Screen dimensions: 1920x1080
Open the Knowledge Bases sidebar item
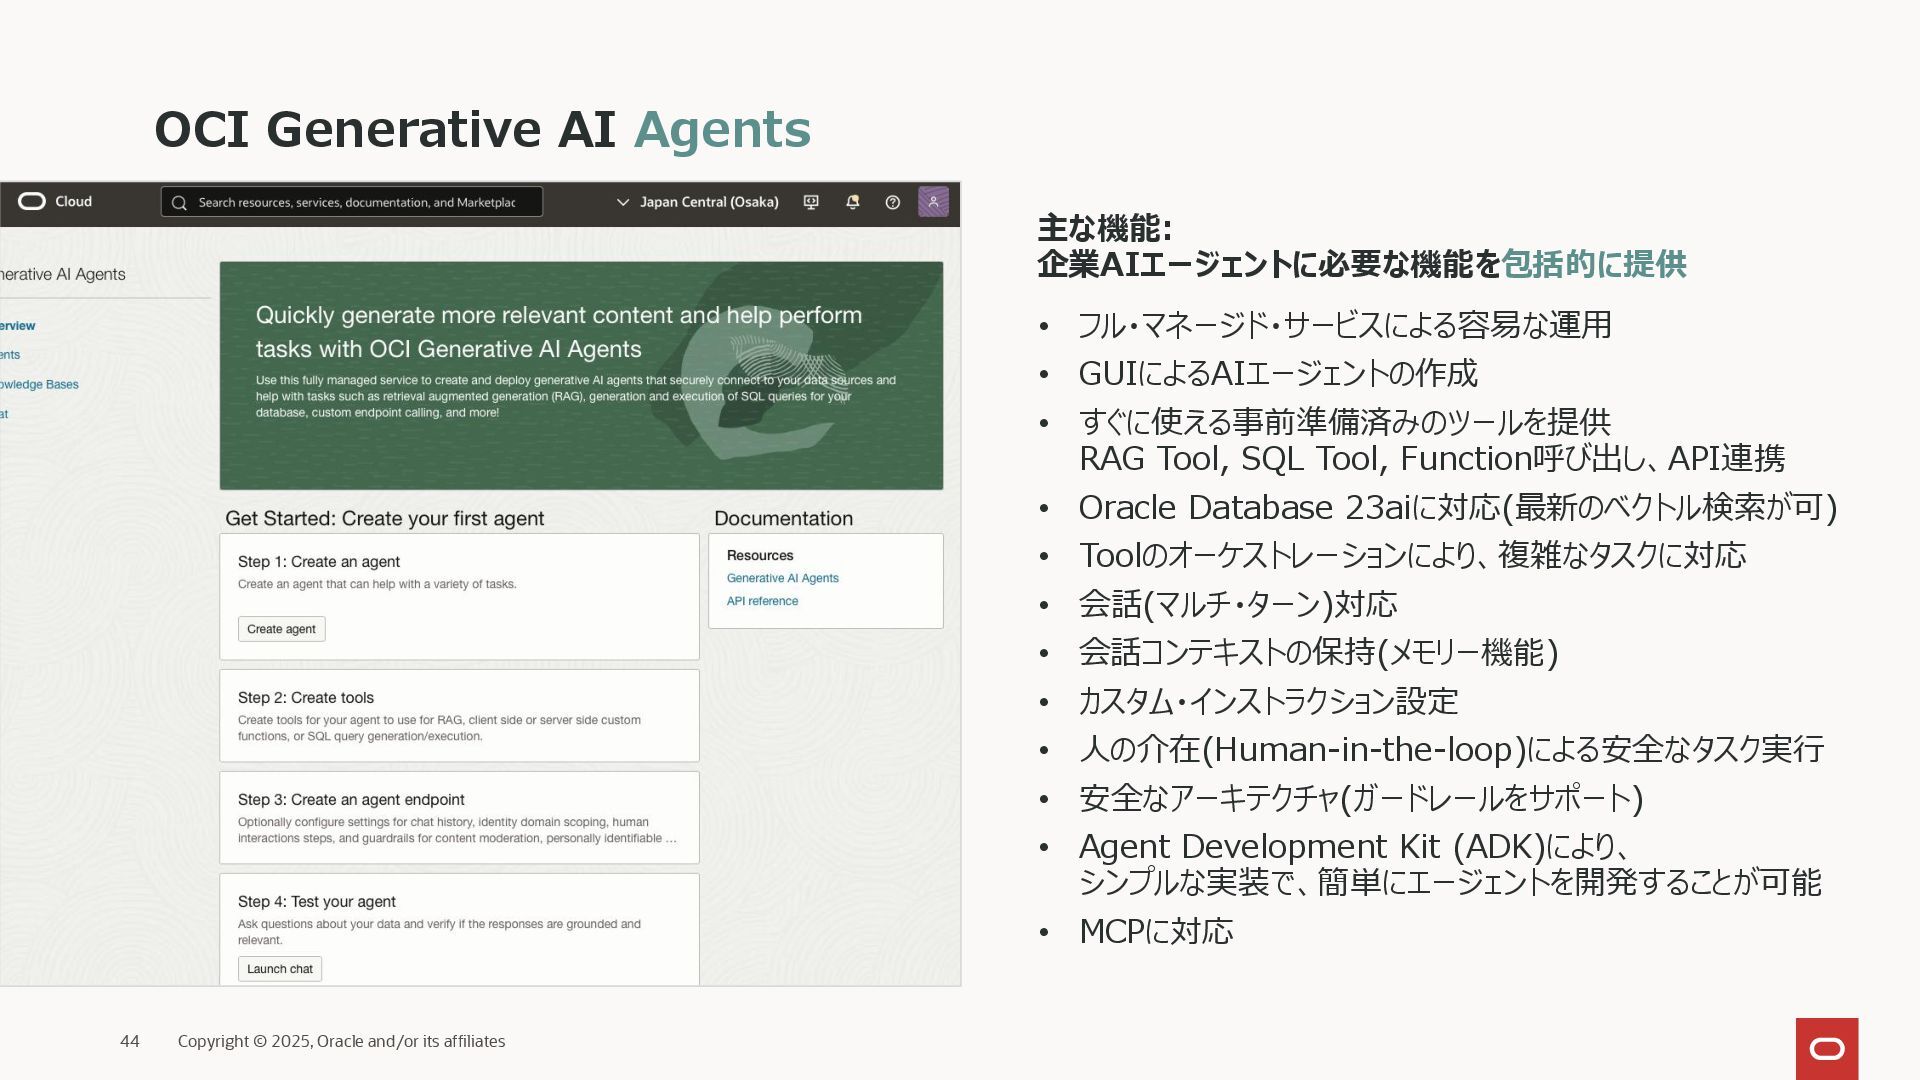point(39,385)
